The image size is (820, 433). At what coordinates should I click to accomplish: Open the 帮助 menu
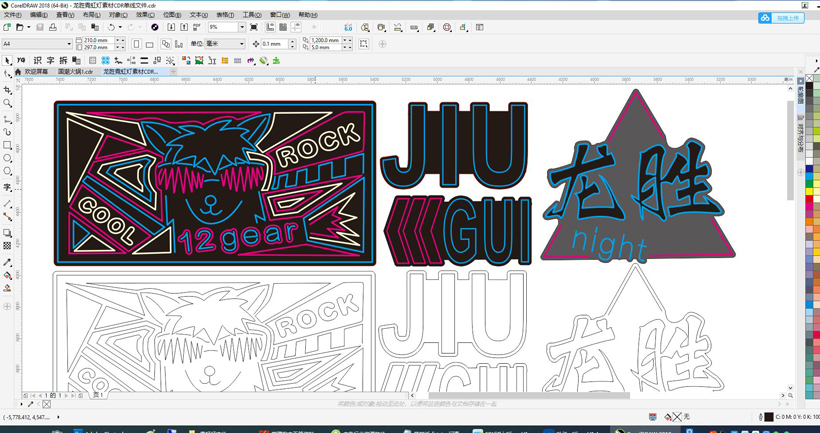pos(308,15)
